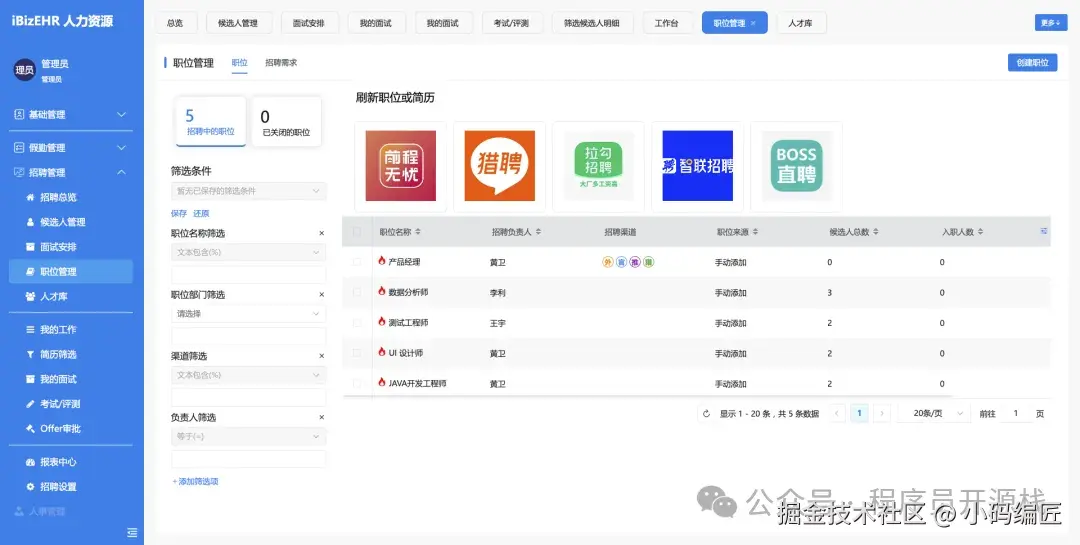Open 简历筛选 in the sidebar
The width and height of the screenshot is (1080, 545).
point(71,354)
